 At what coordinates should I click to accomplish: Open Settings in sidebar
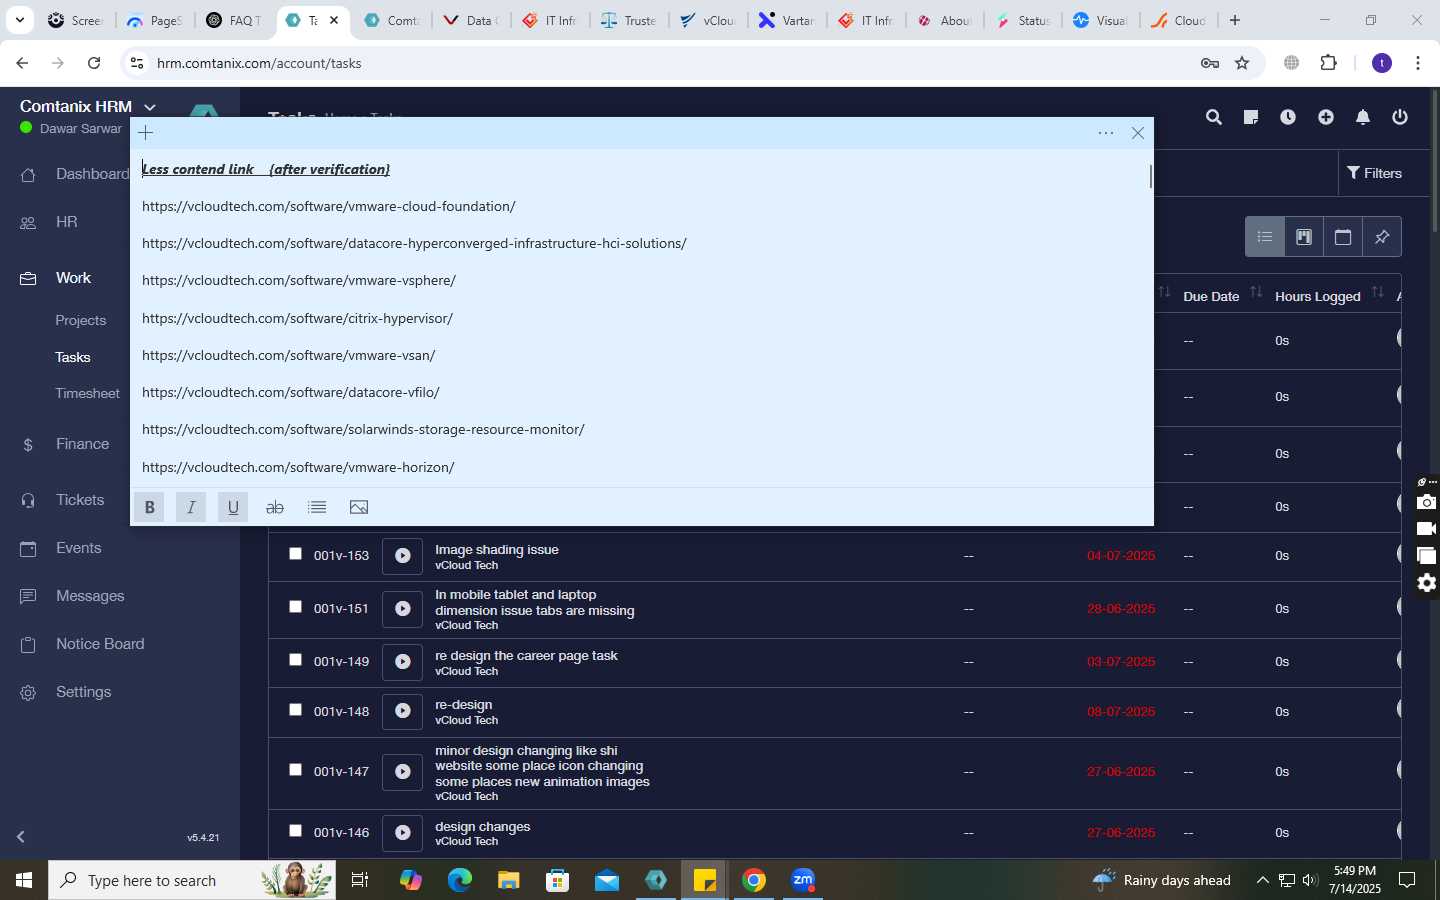(83, 692)
